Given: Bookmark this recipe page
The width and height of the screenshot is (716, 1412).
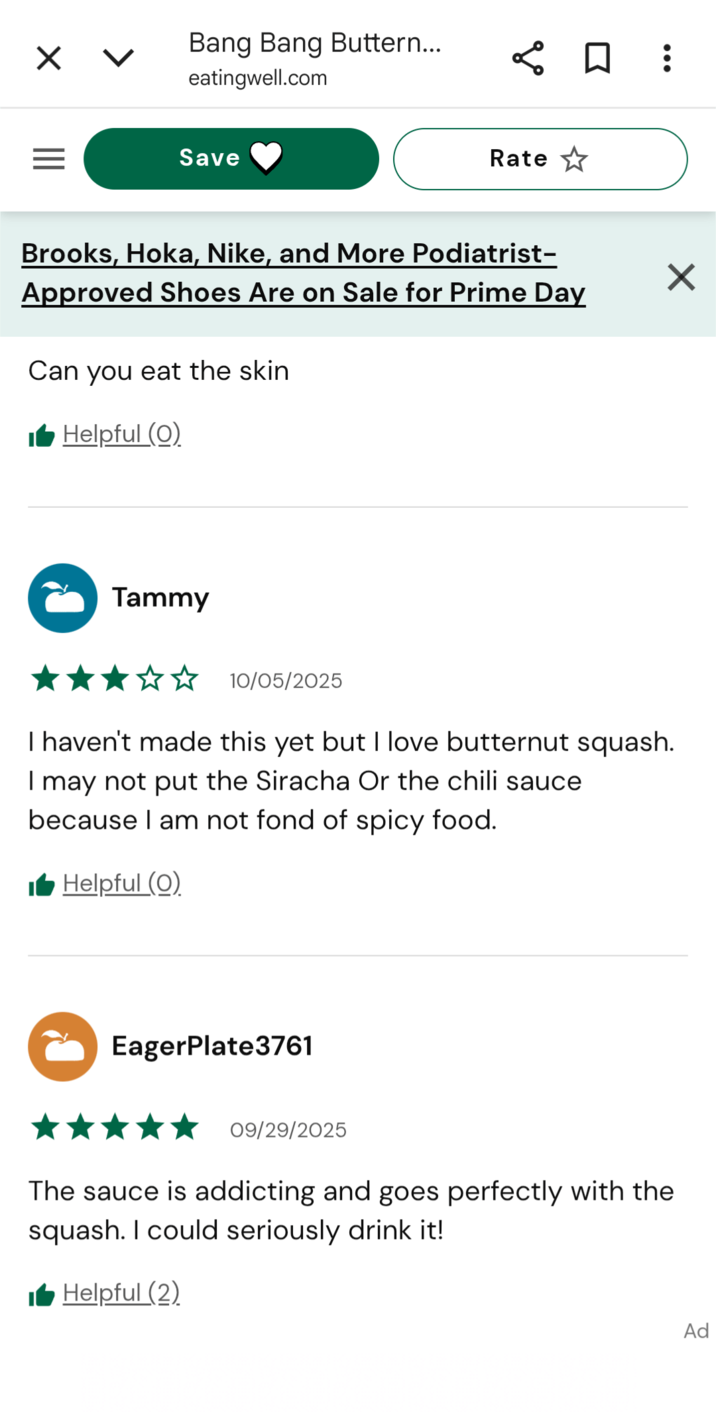Looking at the screenshot, I should 597,57.
